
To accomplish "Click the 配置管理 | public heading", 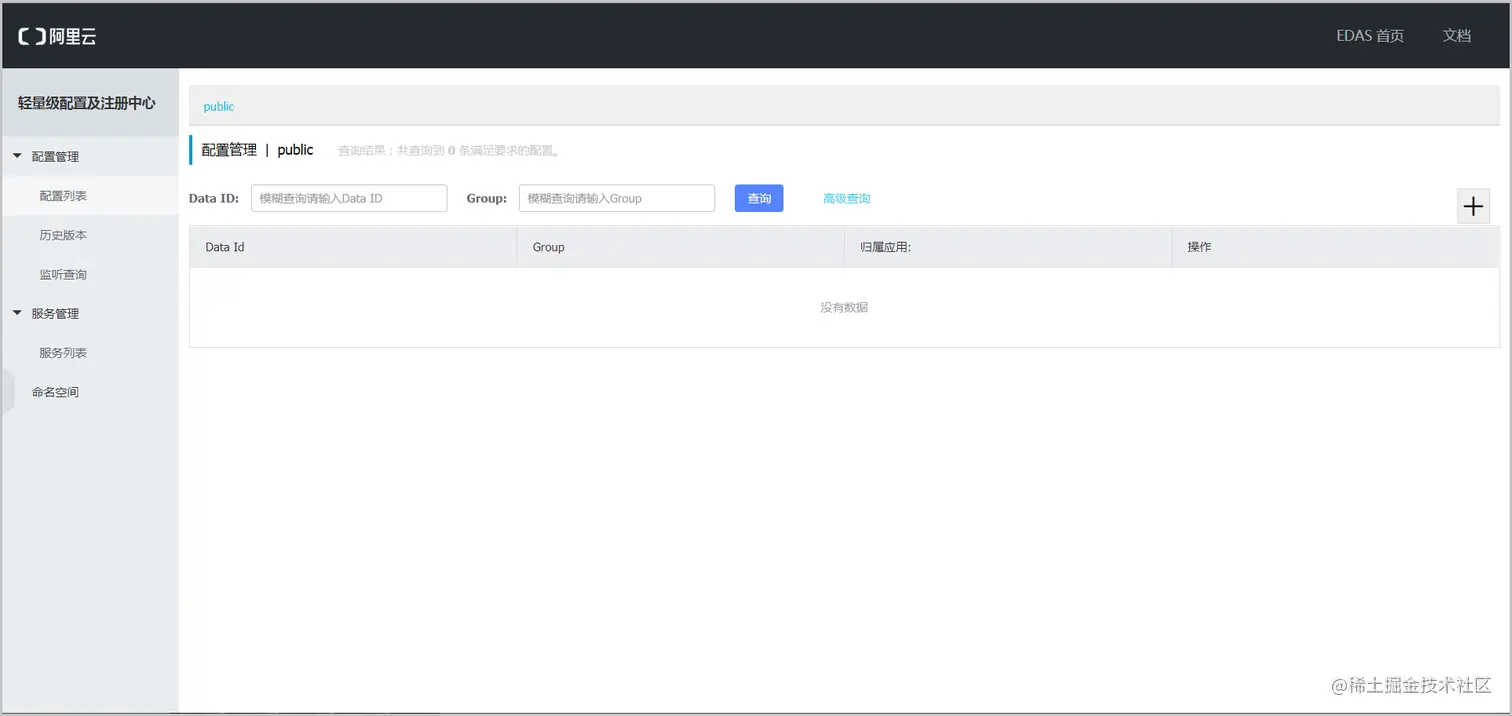I will [x=257, y=150].
